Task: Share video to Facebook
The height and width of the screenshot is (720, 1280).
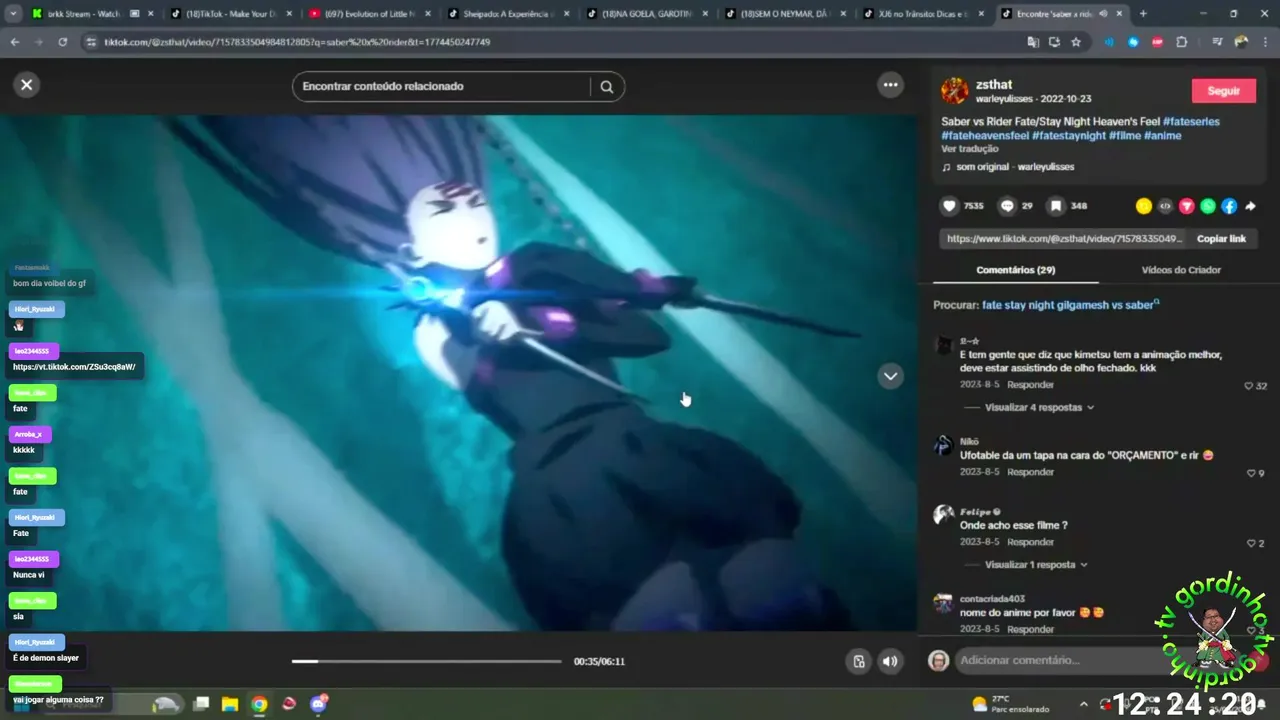Action: [1229, 206]
